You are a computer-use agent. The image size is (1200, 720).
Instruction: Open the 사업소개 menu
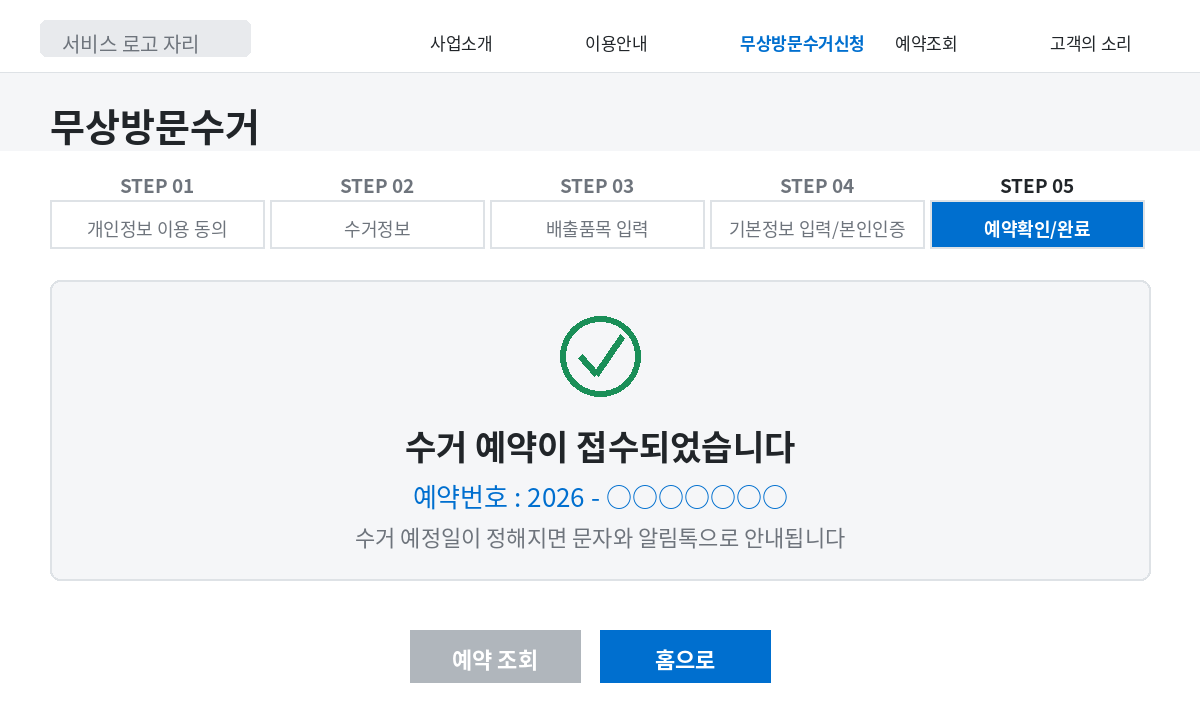point(461,43)
